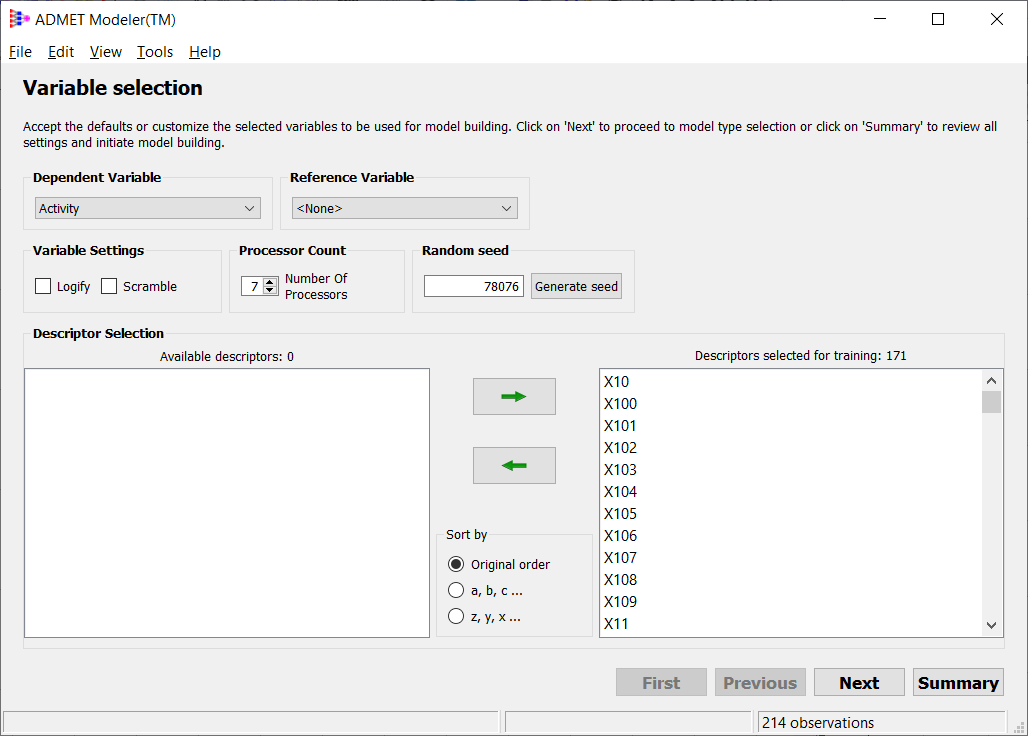Select the z, y, x sort option
The height and width of the screenshot is (736, 1028).
pyautogui.click(x=456, y=617)
